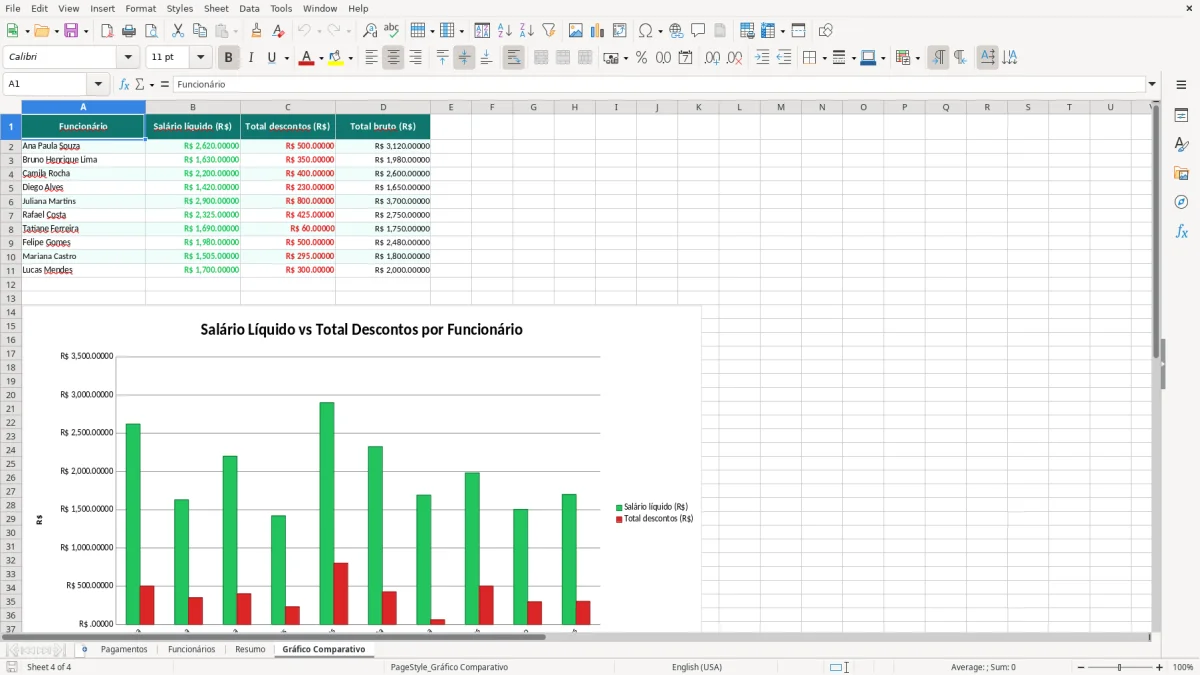Switch to the Resumo sheet tab
Screen dimensions: 1200x675
click(250, 649)
